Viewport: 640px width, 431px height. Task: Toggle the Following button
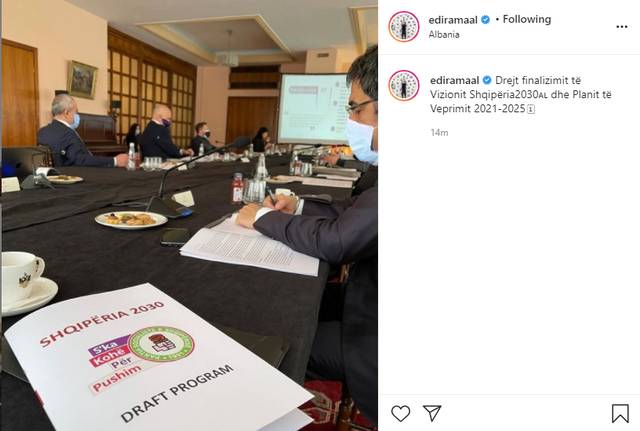pyautogui.click(x=527, y=19)
